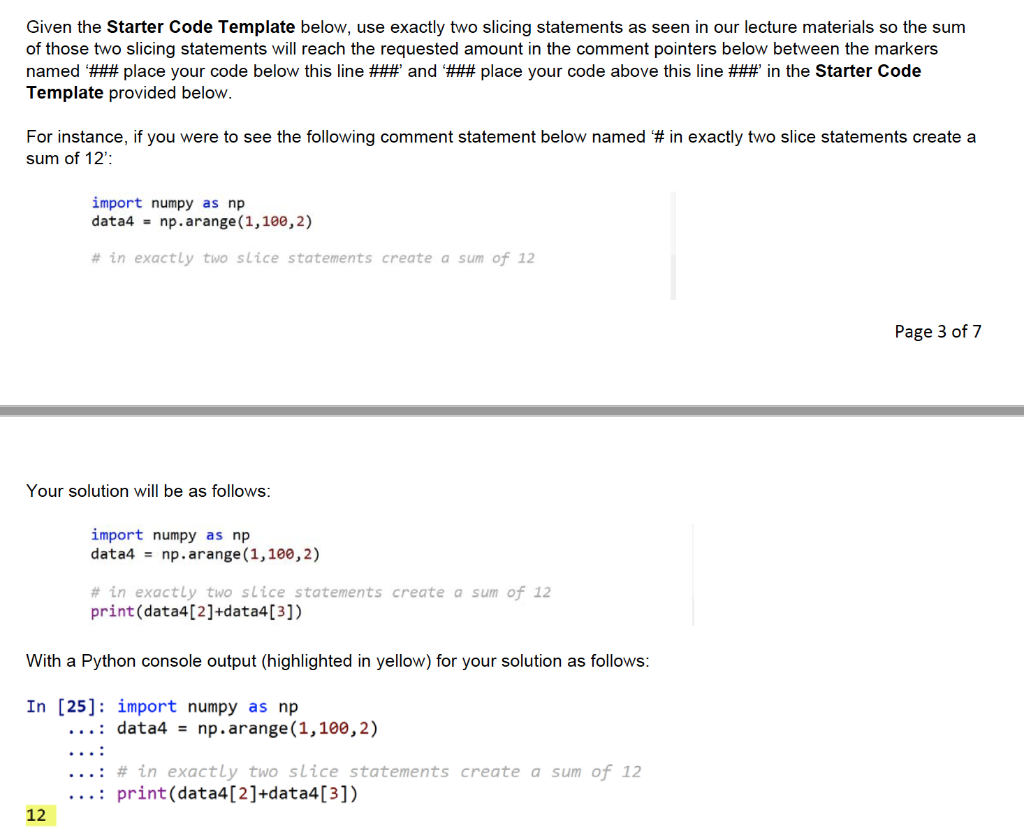Screen dimensions: 1024x840
Task: Click the Page 3 of 7 label
Action: (937, 331)
